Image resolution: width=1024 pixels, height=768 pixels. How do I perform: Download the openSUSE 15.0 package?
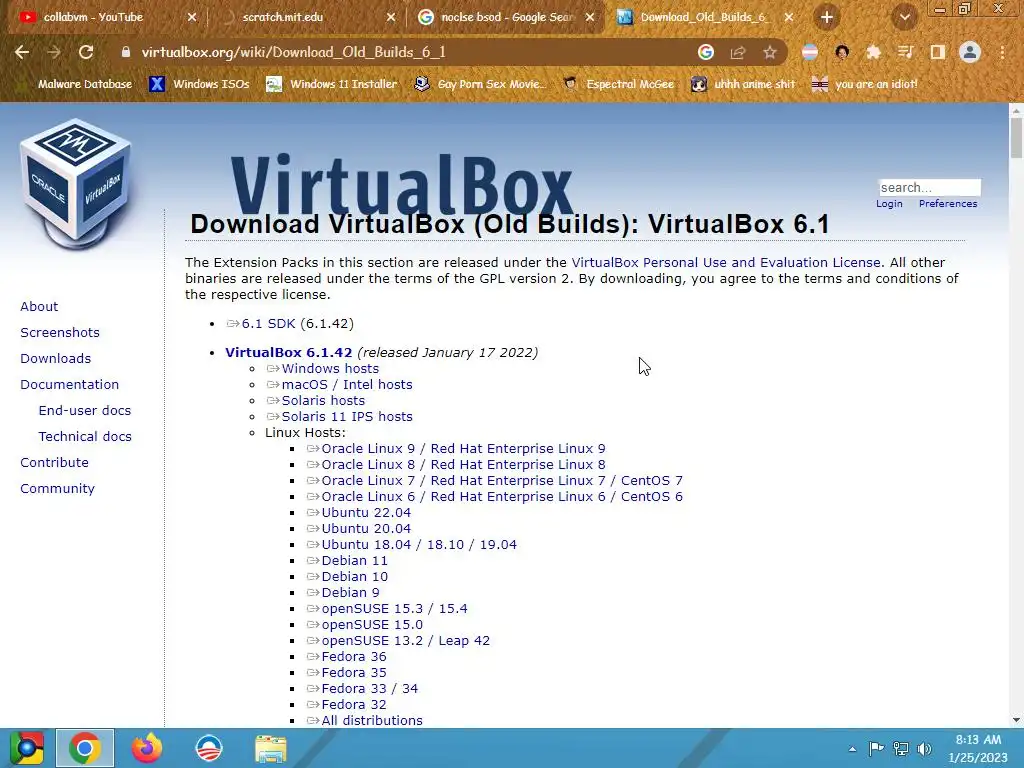pos(372,625)
